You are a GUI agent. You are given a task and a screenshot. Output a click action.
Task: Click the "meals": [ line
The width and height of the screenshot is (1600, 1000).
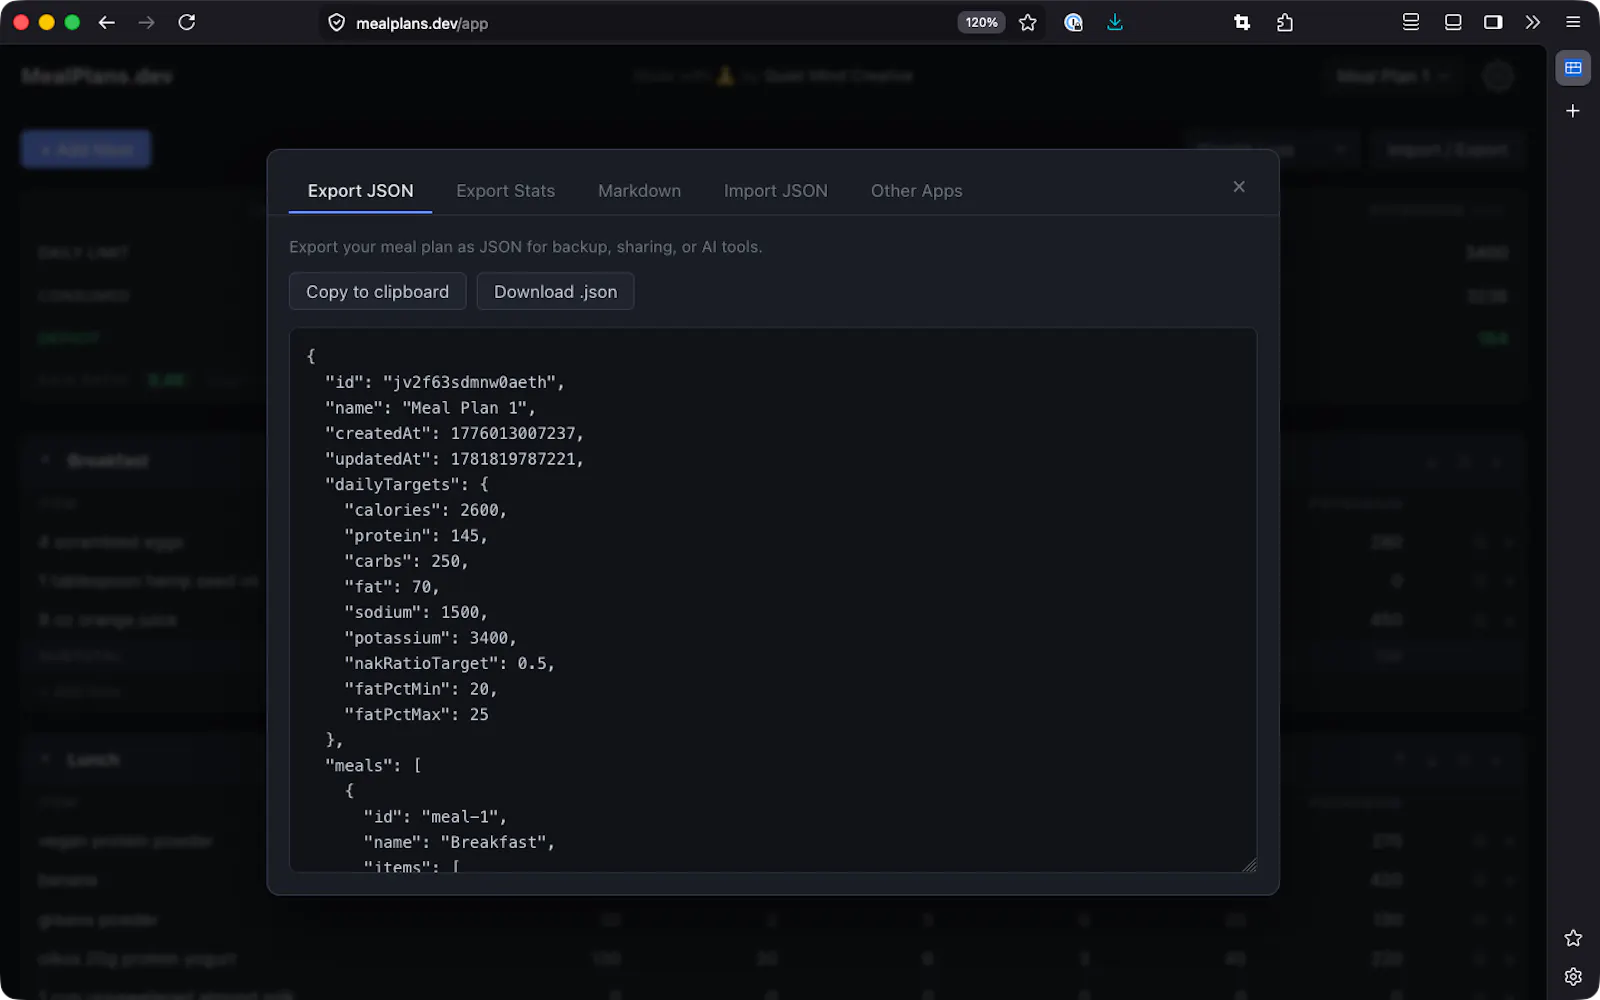pos(373,765)
